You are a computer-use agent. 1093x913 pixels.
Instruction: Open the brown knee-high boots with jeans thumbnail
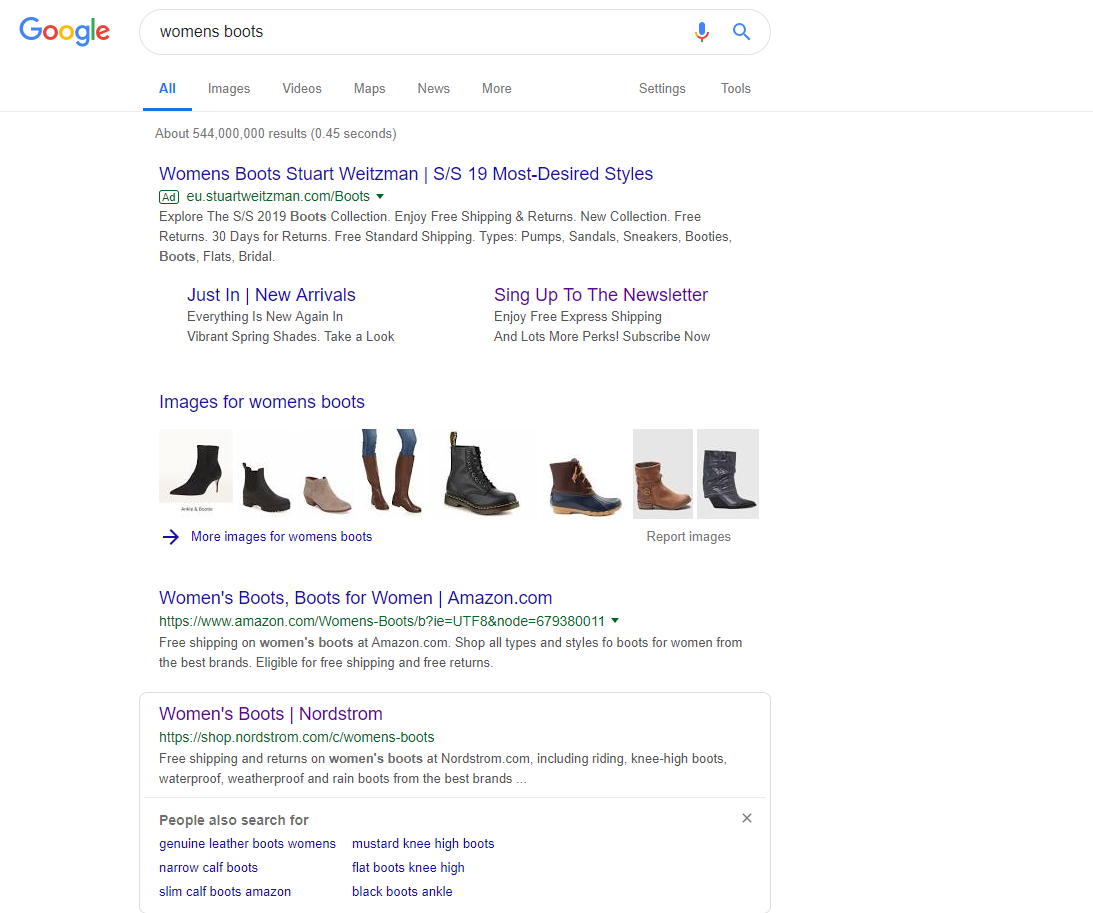[x=392, y=472]
